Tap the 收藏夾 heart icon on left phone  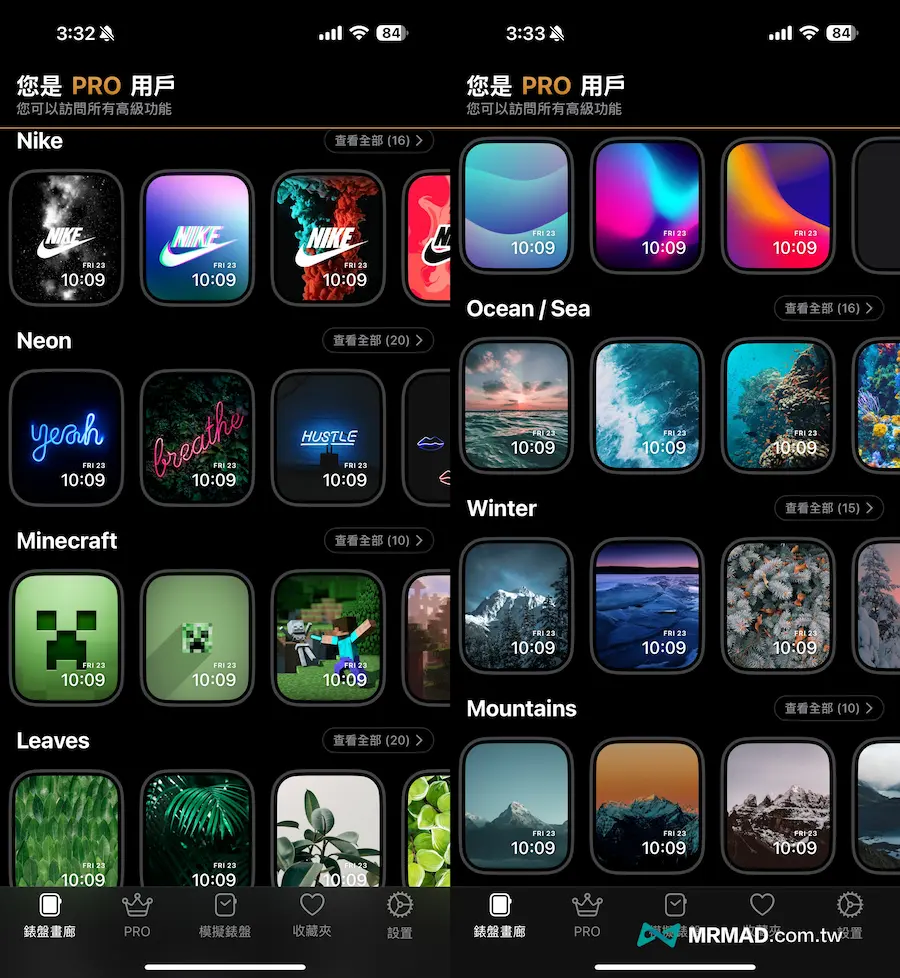pyautogui.click(x=312, y=915)
